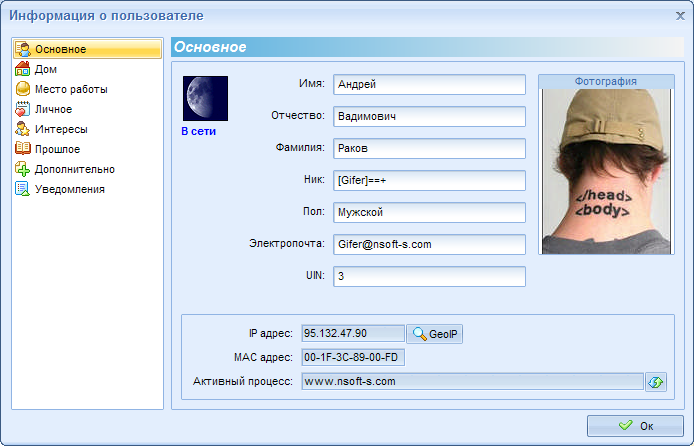Screen dimensions: 694x446
Task: Switch to Место работы section
Action: click(88, 89)
